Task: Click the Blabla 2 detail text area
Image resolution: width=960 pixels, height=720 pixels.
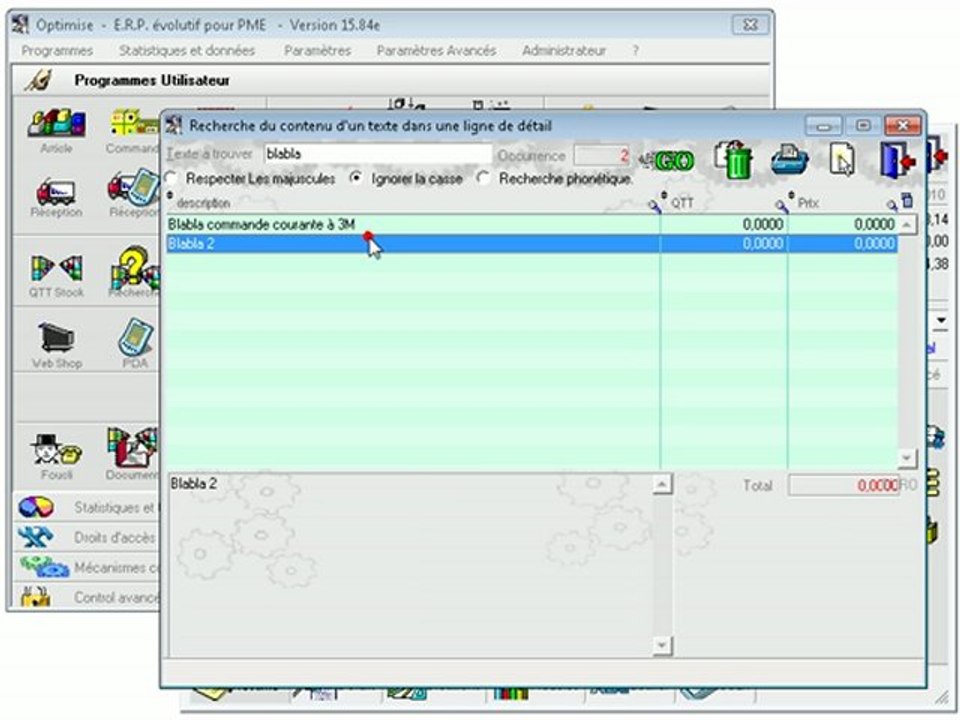Action: coord(410,564)
